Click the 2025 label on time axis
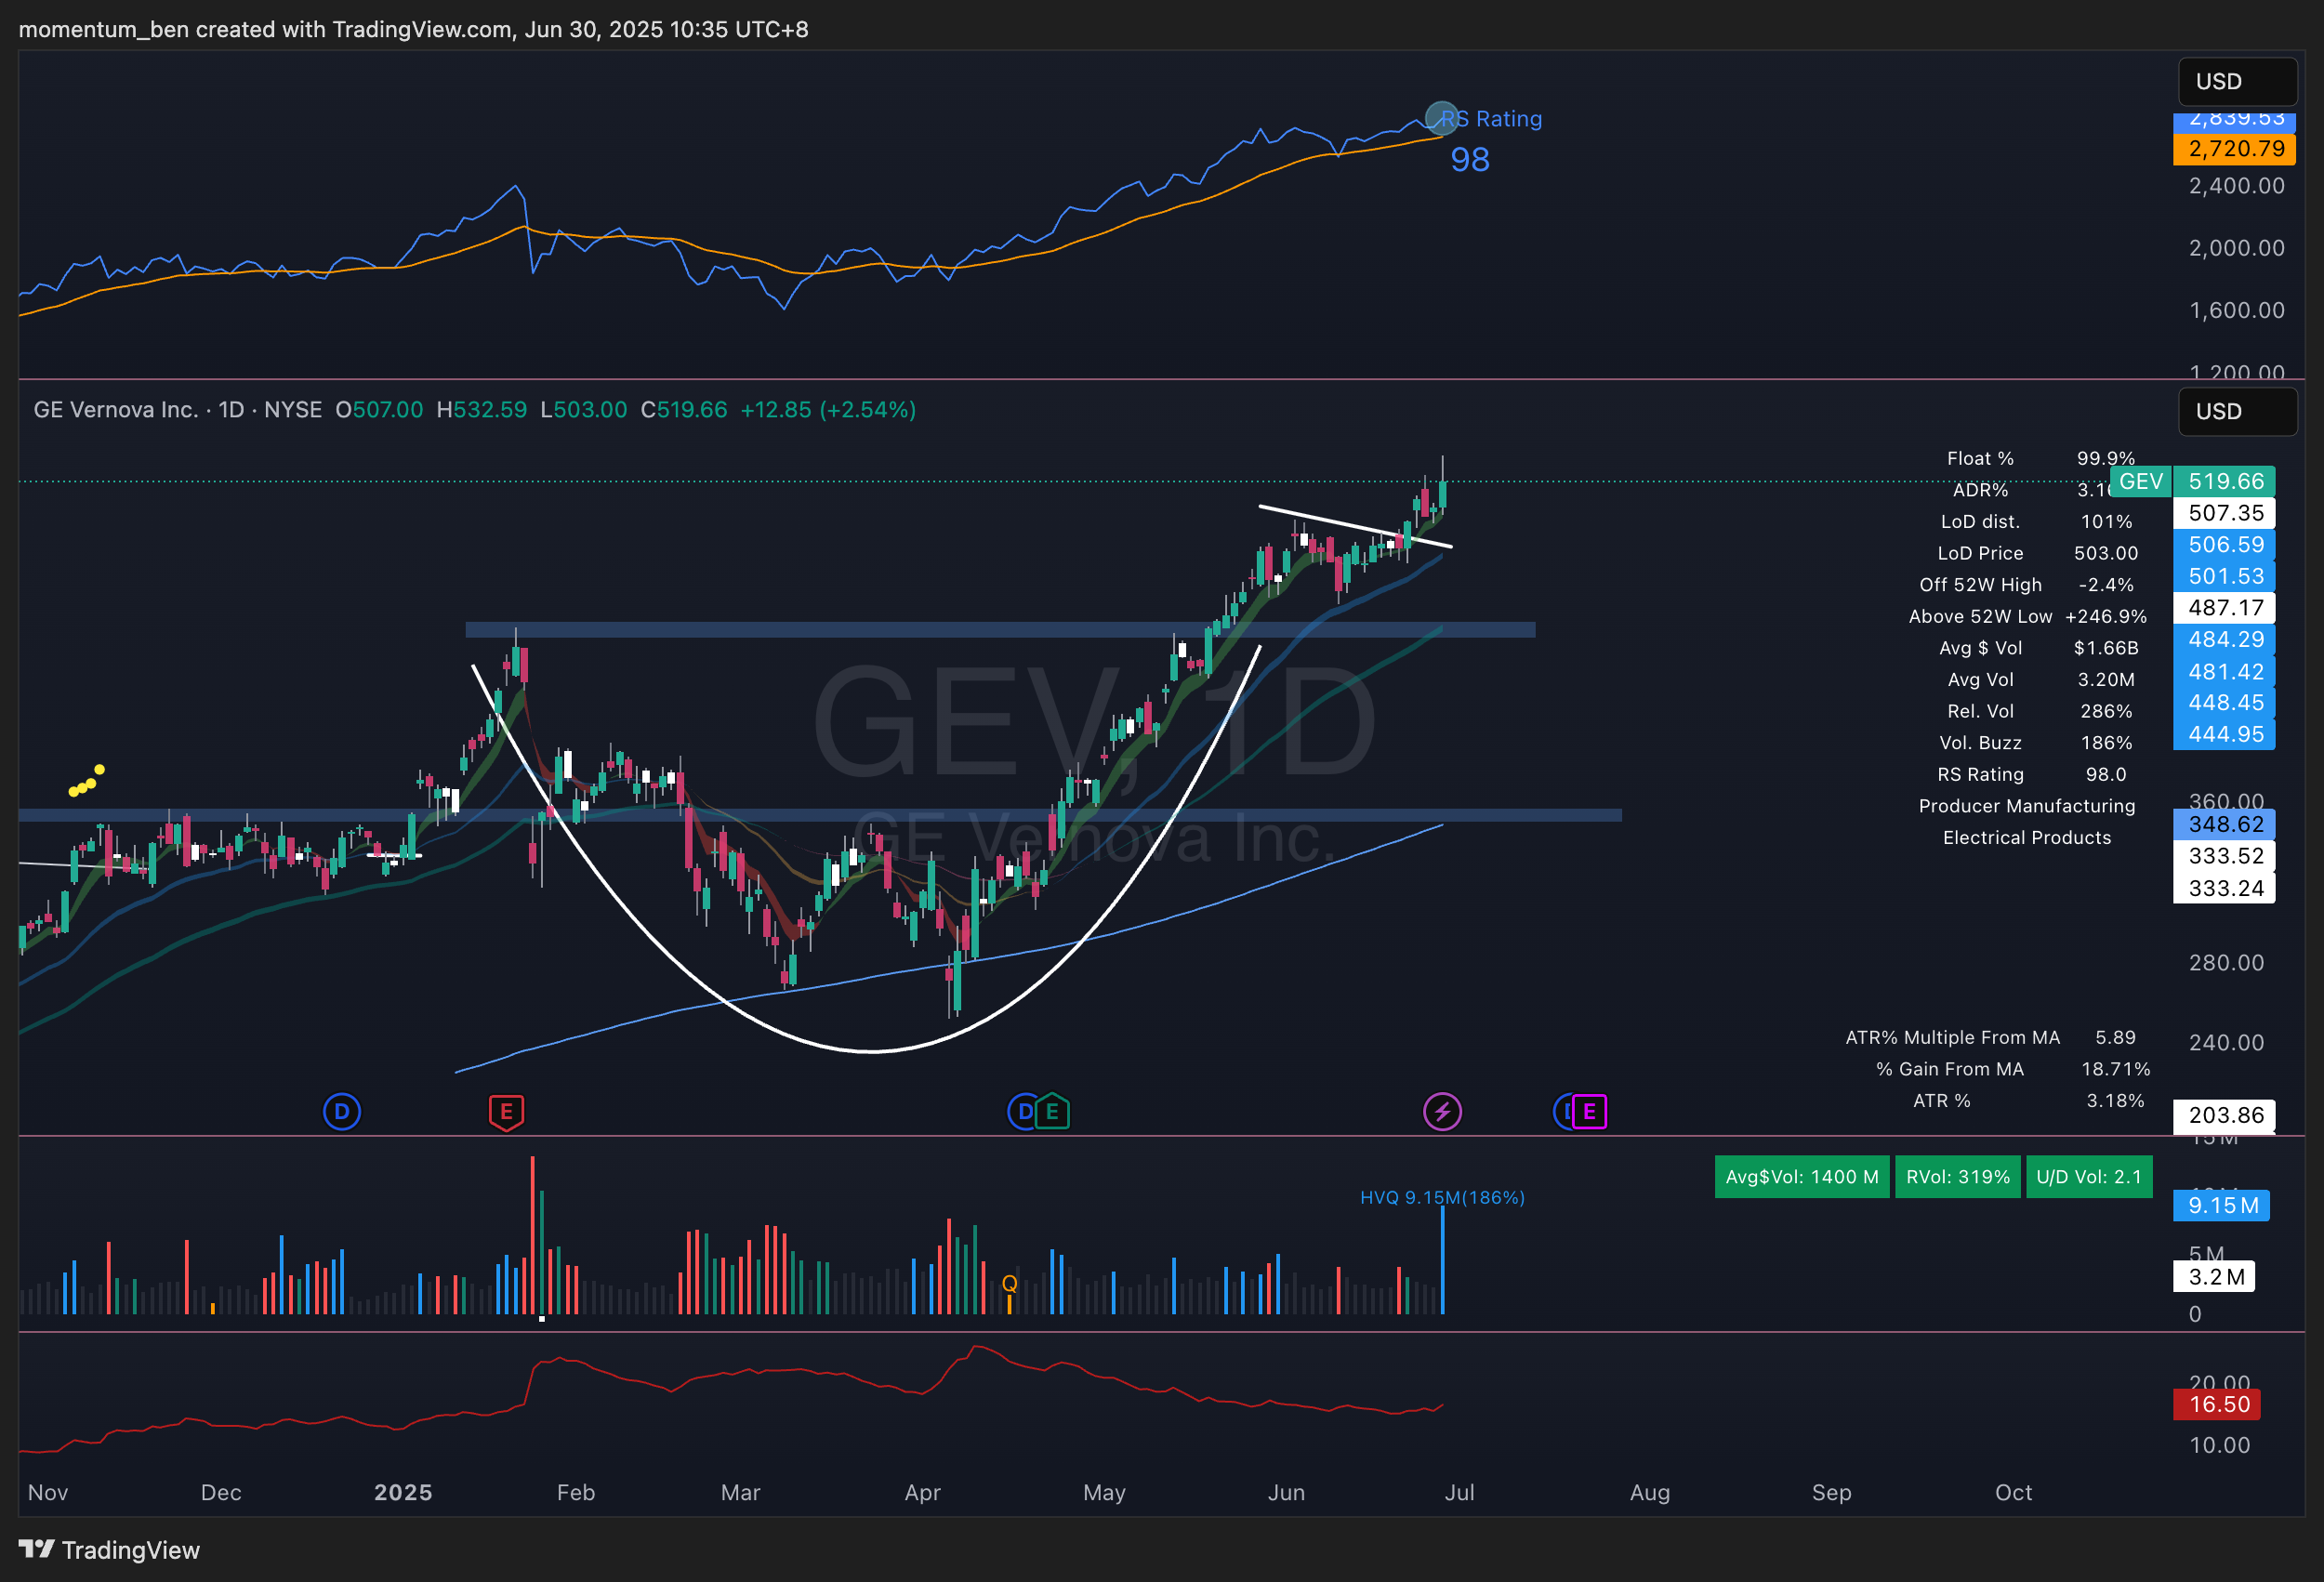 [x=403, y=1492]
